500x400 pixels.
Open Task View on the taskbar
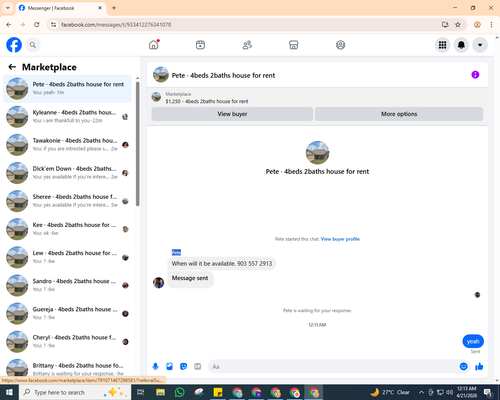point(141,392)
